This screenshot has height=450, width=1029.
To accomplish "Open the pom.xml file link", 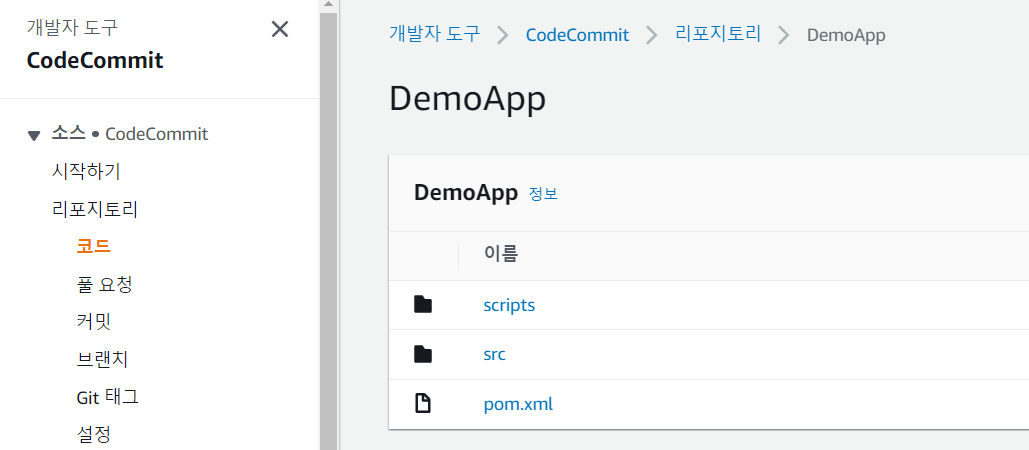I will tap(518, 404).
